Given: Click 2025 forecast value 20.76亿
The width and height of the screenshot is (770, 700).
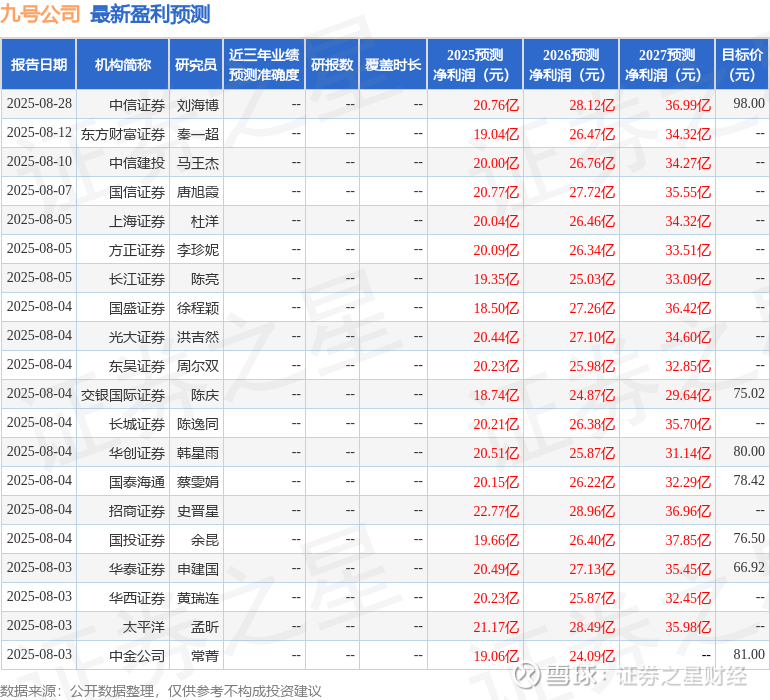Looking at the screenshot, I should (x=496, y=105).
